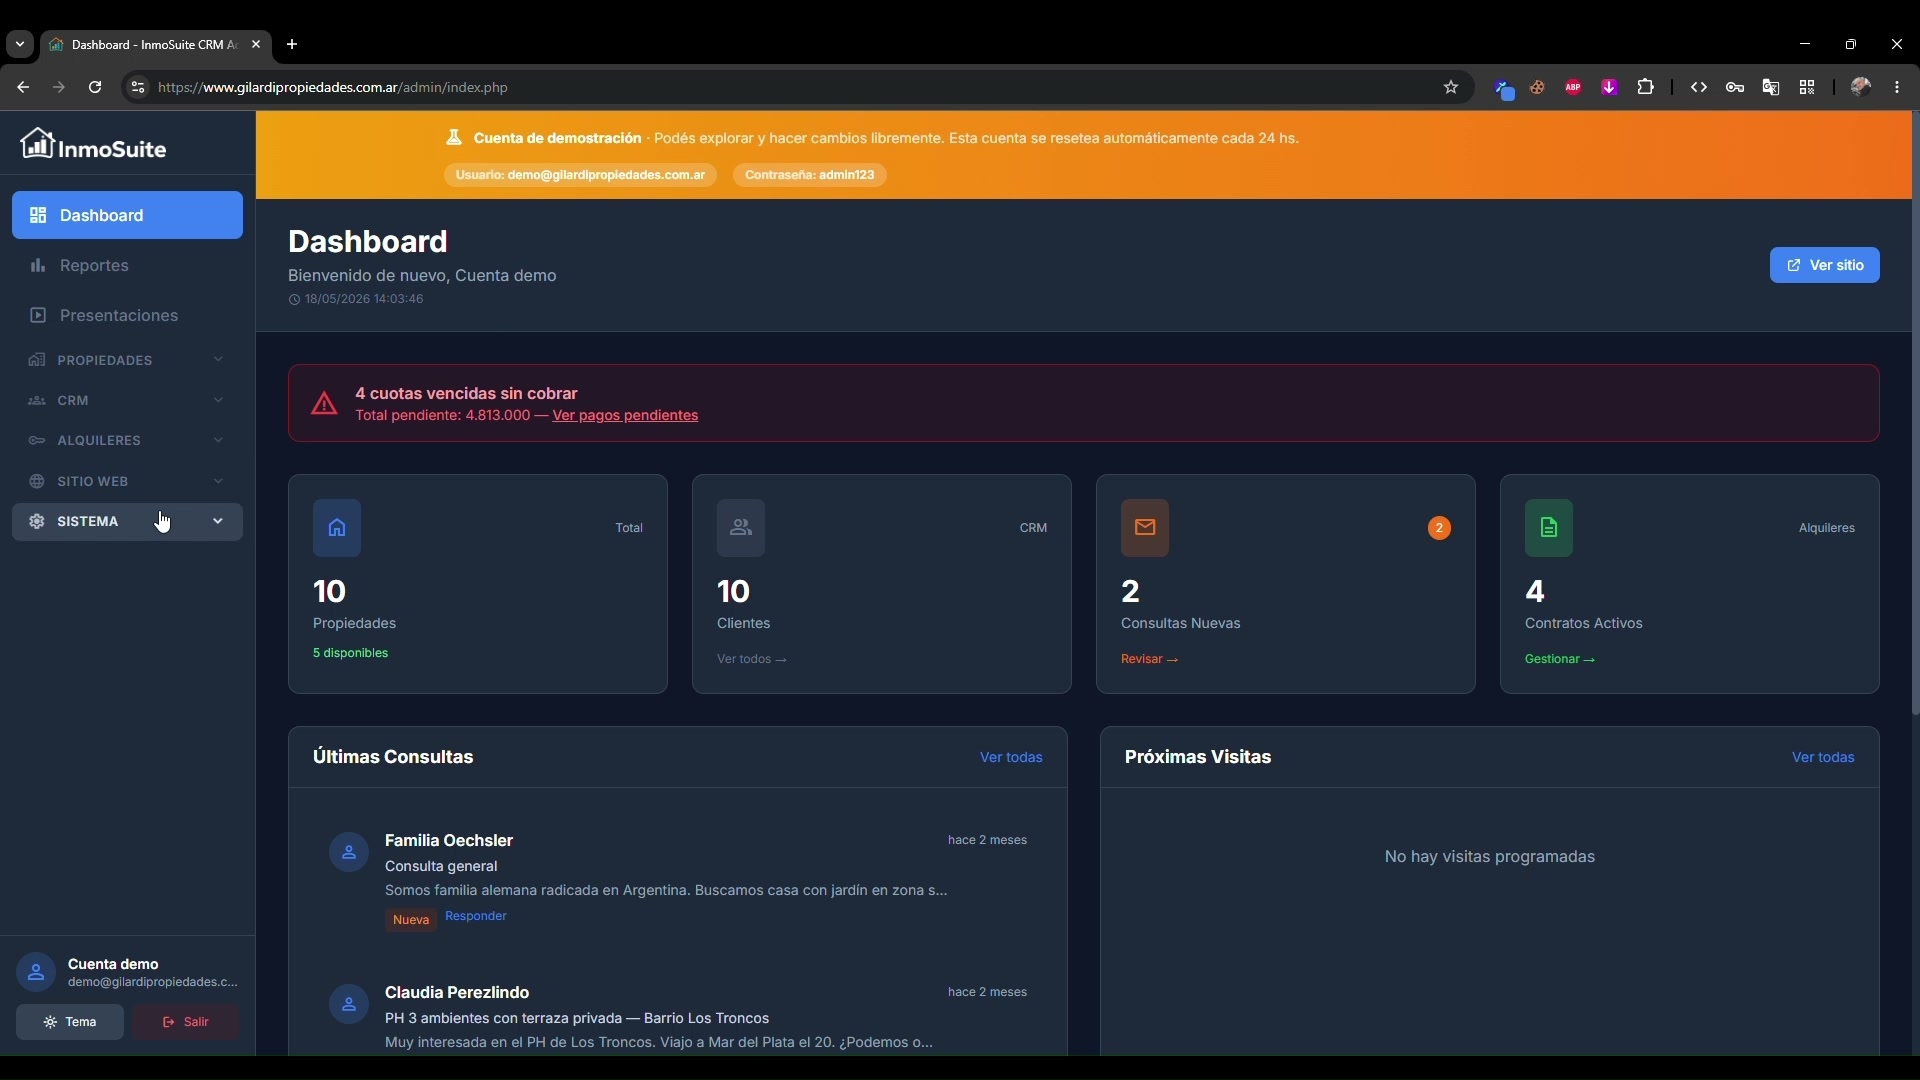Image resolution: width=1920 pixels, height=1080 pixels.
Task: Open the translate page icon
Action: [x=1771, y=87]
